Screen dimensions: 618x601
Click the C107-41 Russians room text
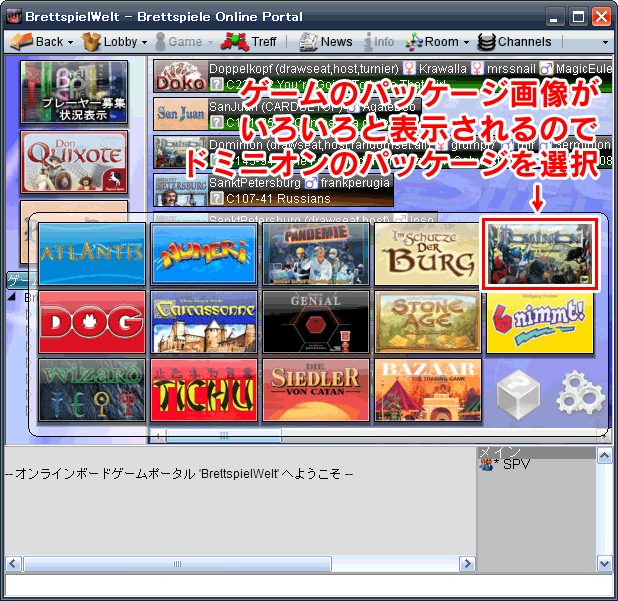pyautogui.click(x=278, y=199)
